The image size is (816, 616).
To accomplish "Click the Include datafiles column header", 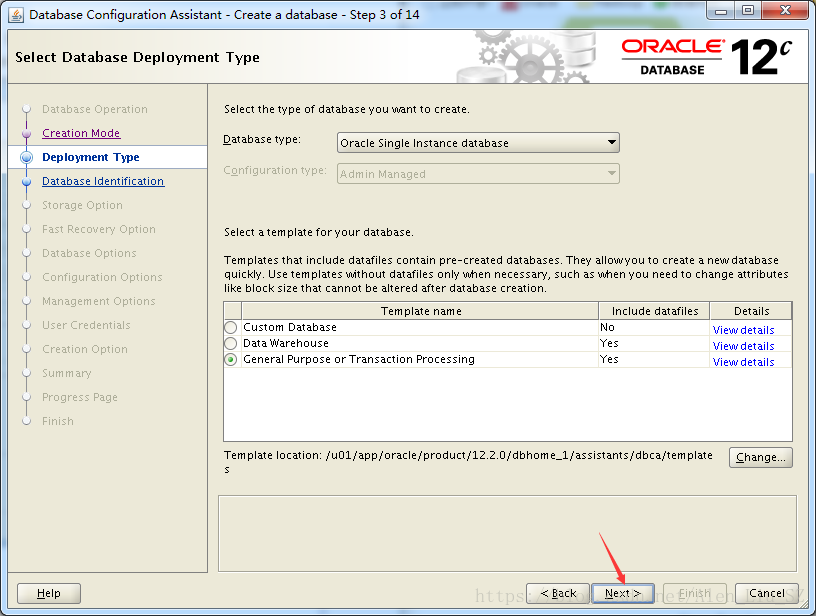I will click(x=655, y=311).
